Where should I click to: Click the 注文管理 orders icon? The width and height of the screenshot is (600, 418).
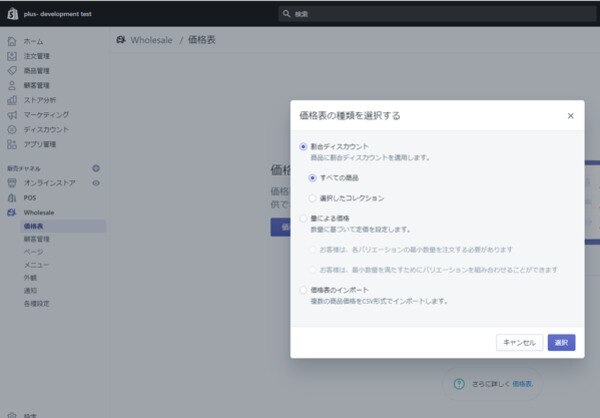click(x=12, y=56)
